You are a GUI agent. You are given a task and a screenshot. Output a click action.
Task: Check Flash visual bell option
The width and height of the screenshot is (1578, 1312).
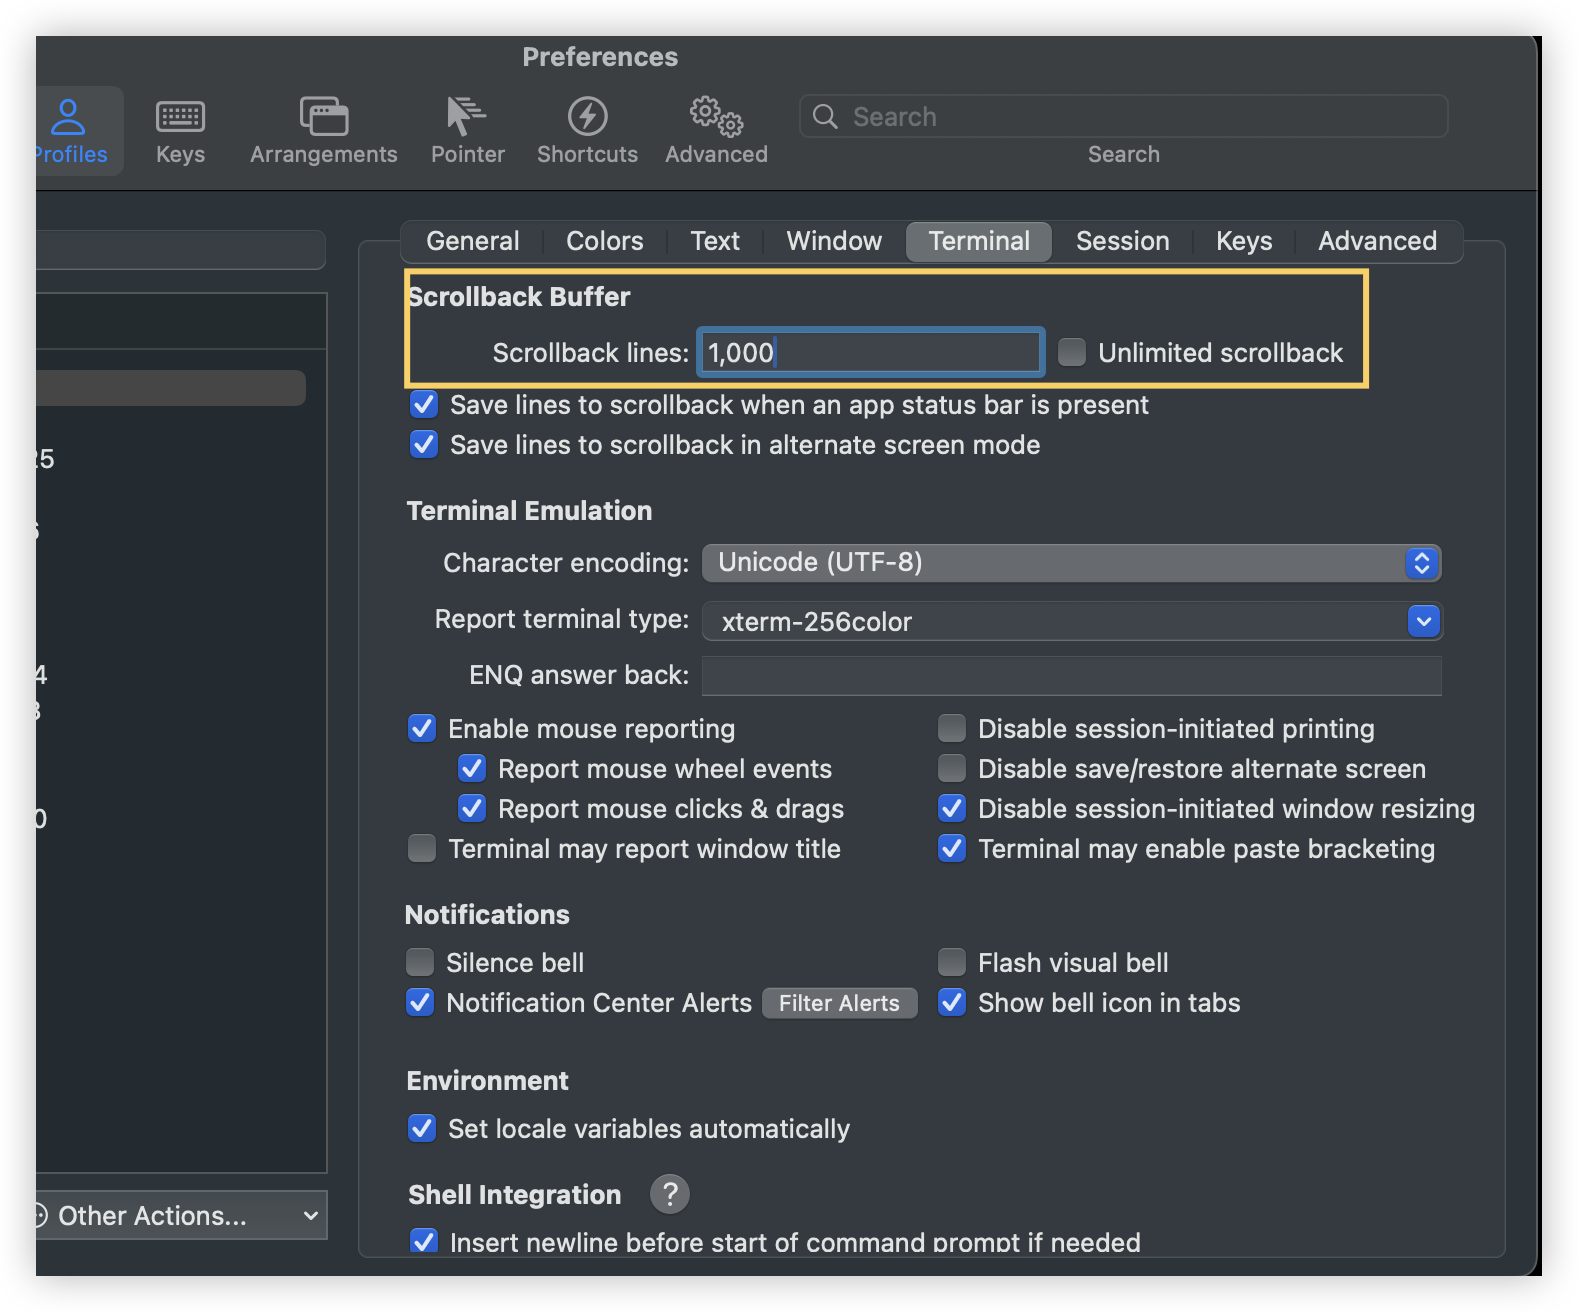952,962
